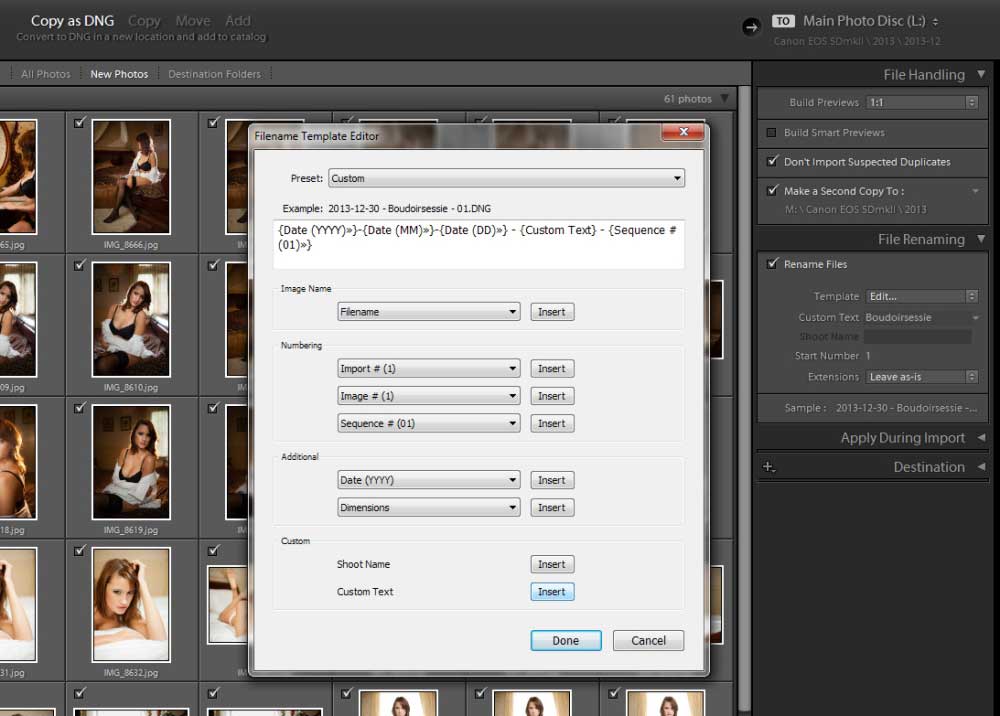
Task: Insert the Filename token
Action: (552, 312)
